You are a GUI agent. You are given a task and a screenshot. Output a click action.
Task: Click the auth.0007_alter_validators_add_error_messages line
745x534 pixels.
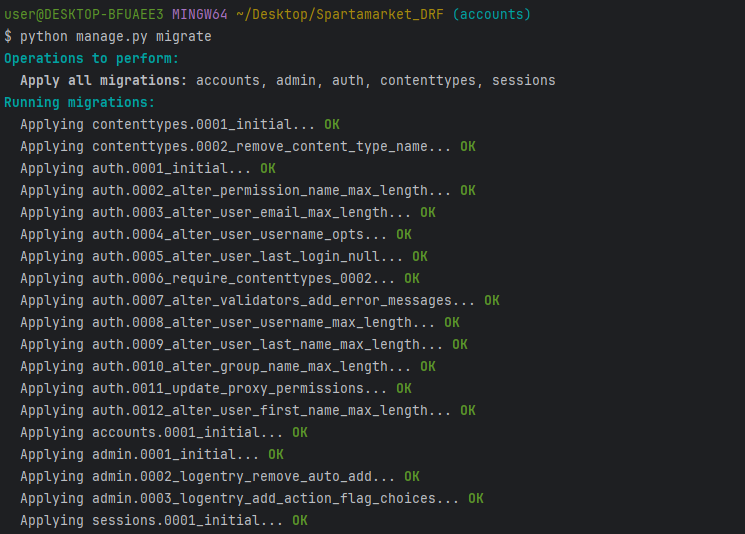coord(260,301)
